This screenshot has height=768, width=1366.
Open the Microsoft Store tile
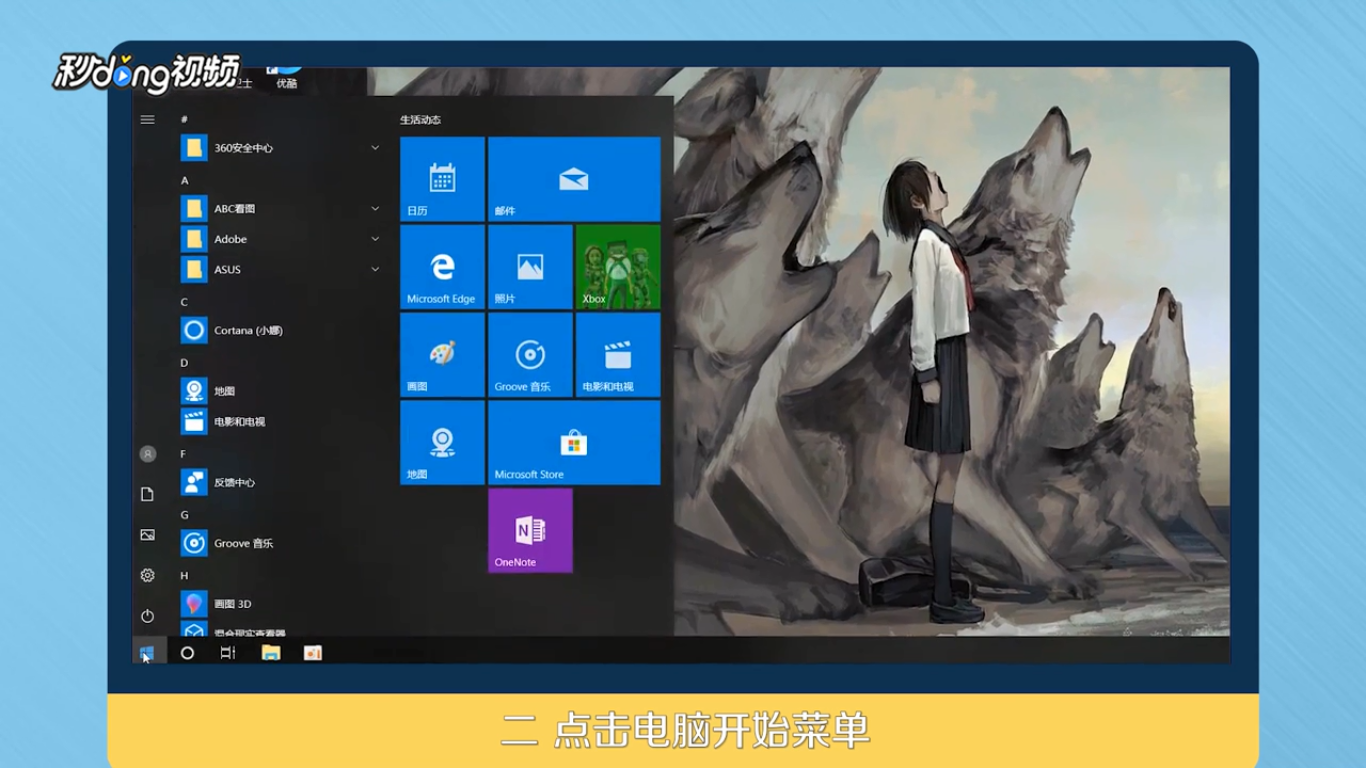point(574,443)
